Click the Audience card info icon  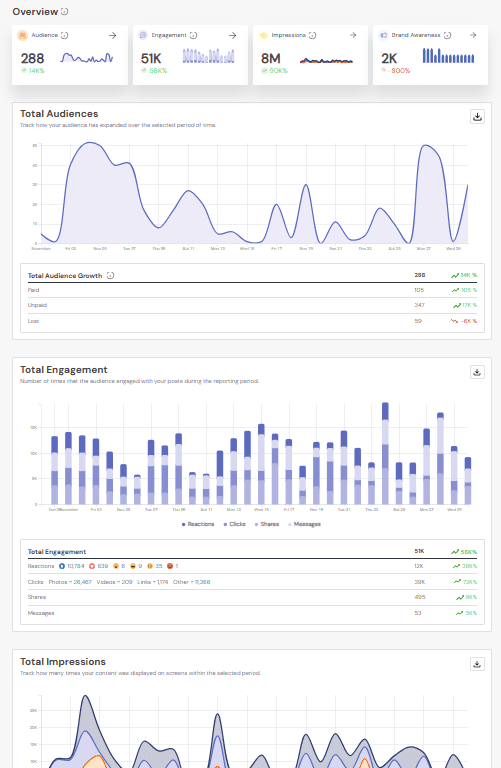65,35
